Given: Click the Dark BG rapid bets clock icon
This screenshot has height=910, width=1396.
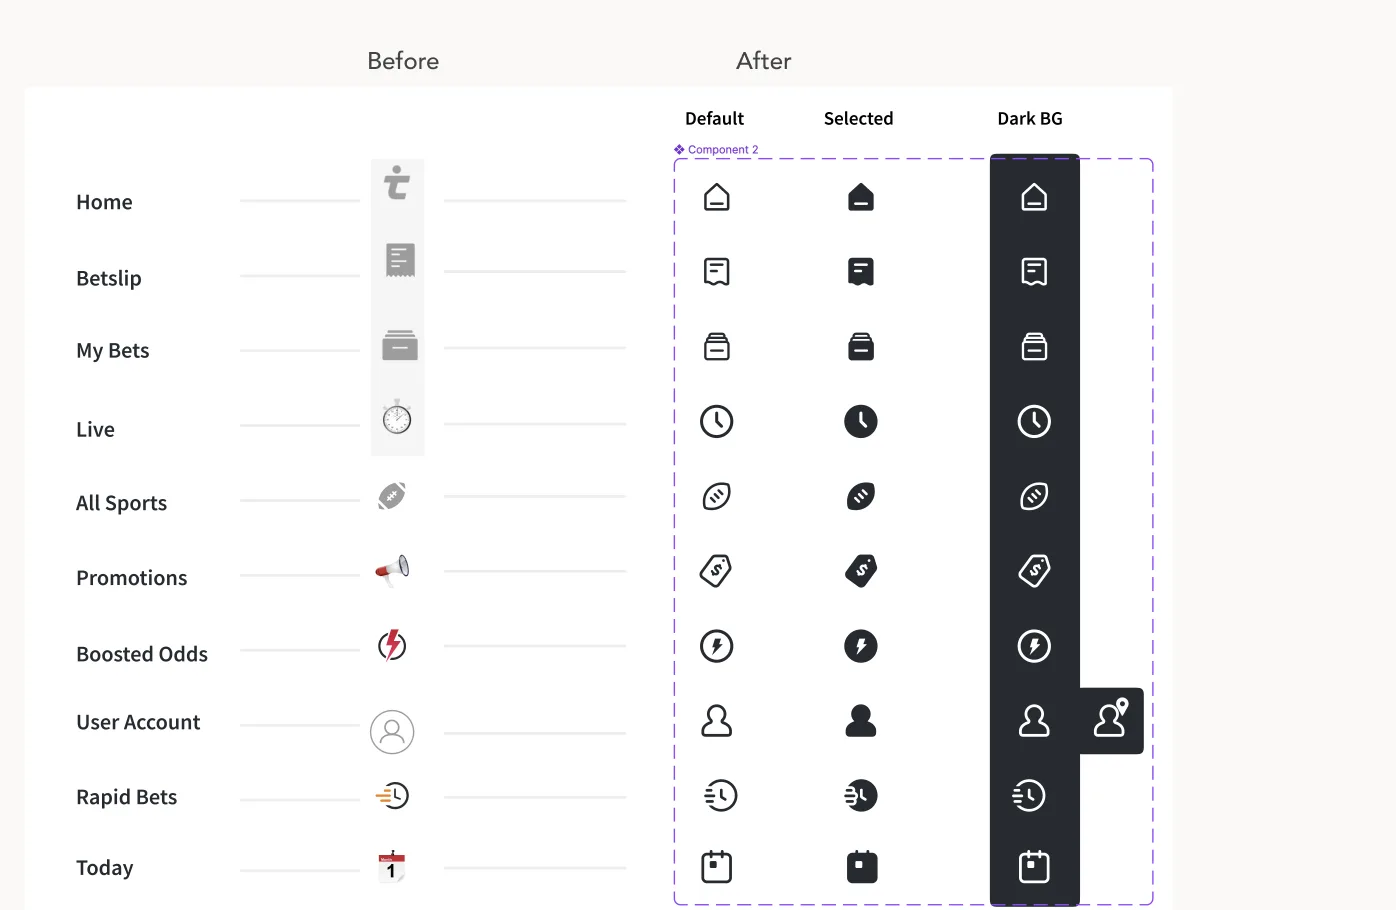Looking at the screenshot, I should click(1029, 796).
